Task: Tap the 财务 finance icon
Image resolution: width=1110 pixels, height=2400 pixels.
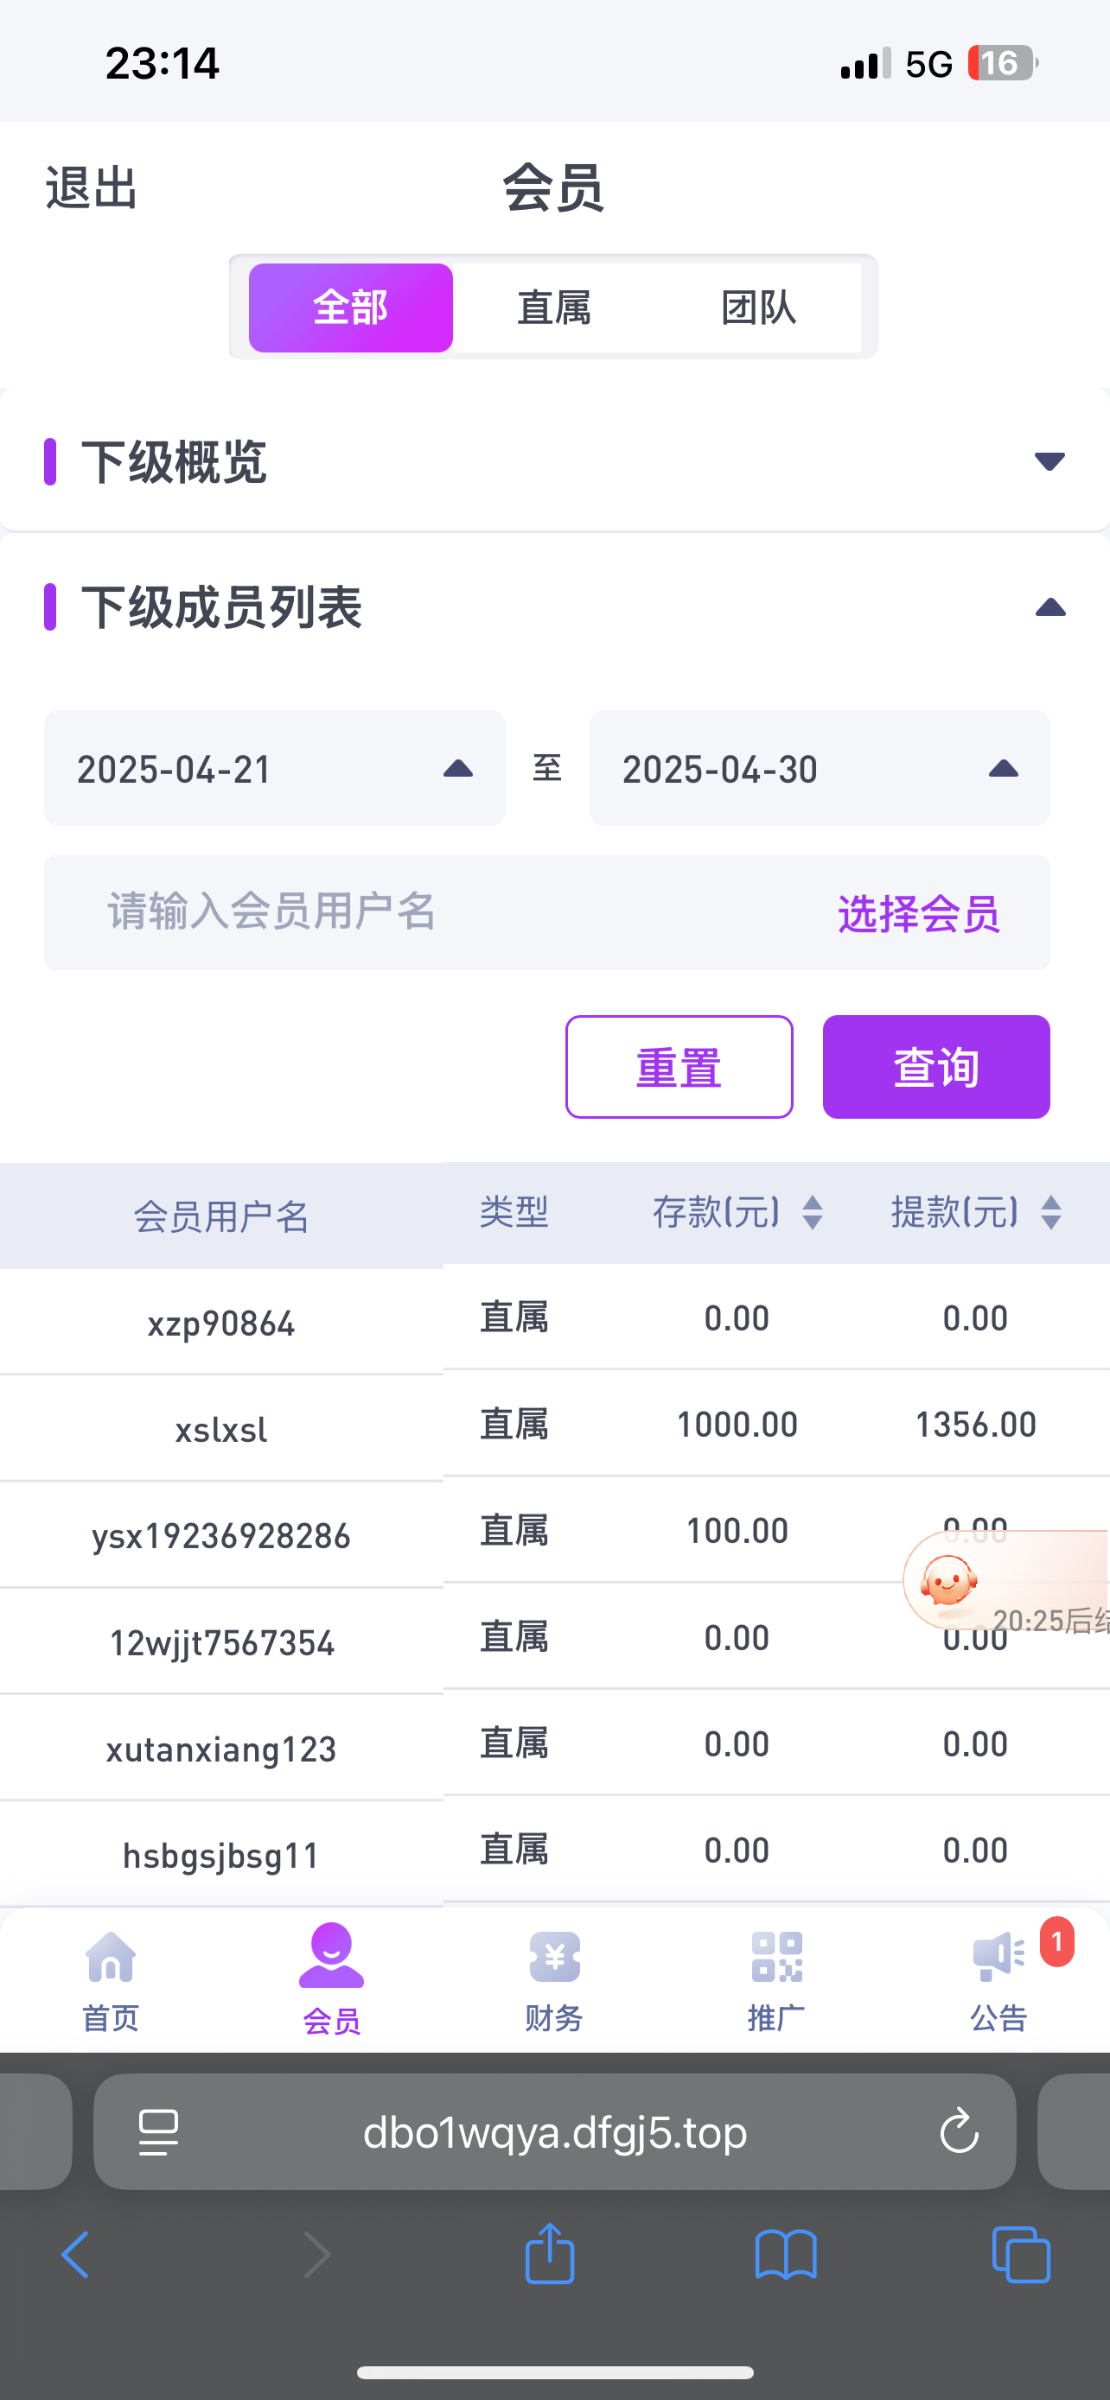Action: point(554,1958)
